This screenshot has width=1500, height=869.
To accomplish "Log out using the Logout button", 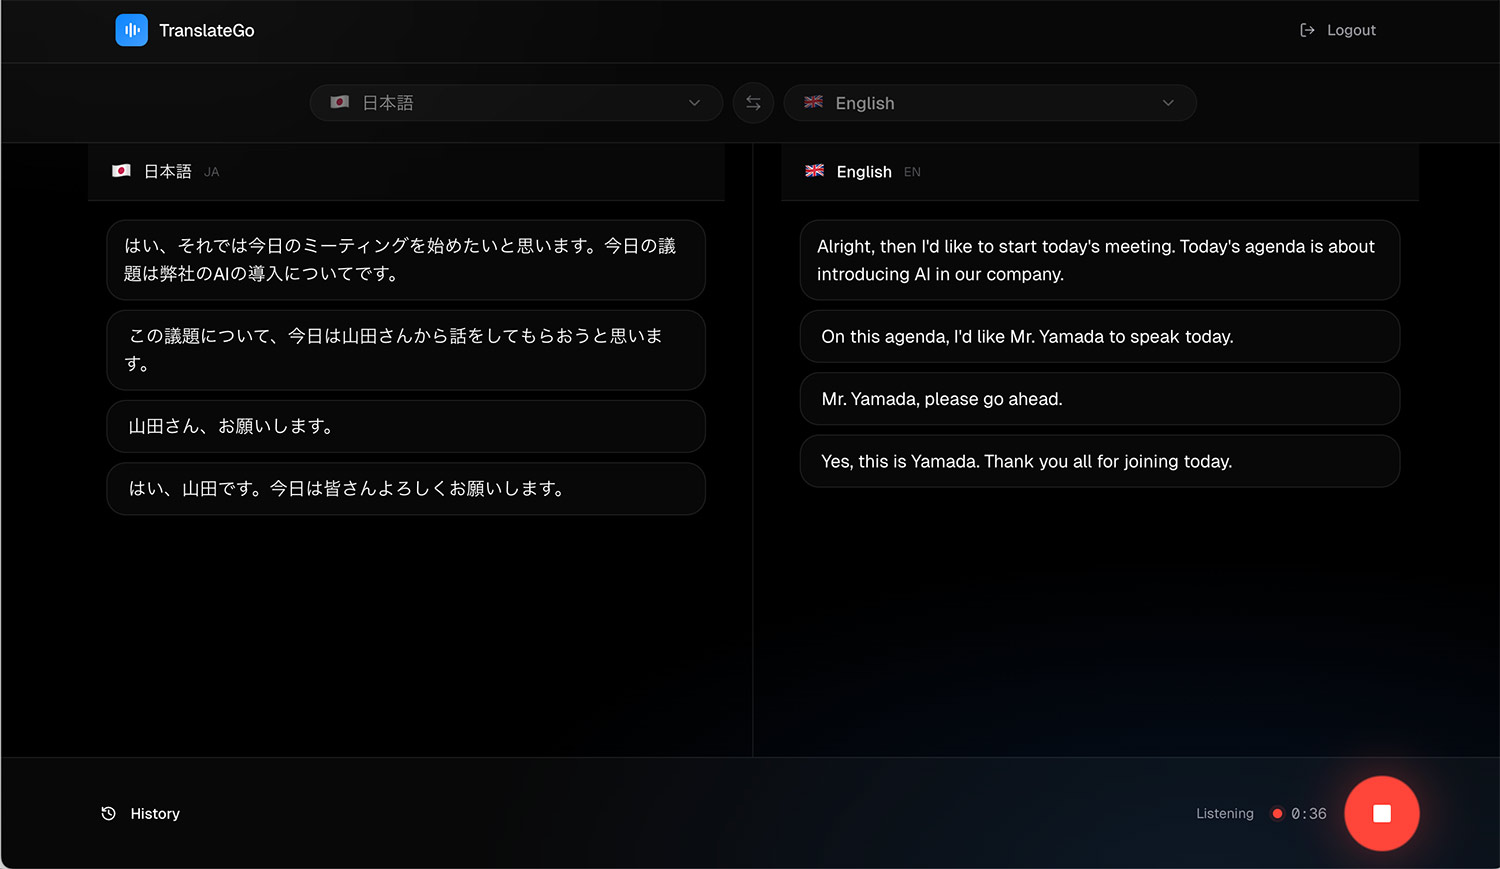I will (1338, 30).
